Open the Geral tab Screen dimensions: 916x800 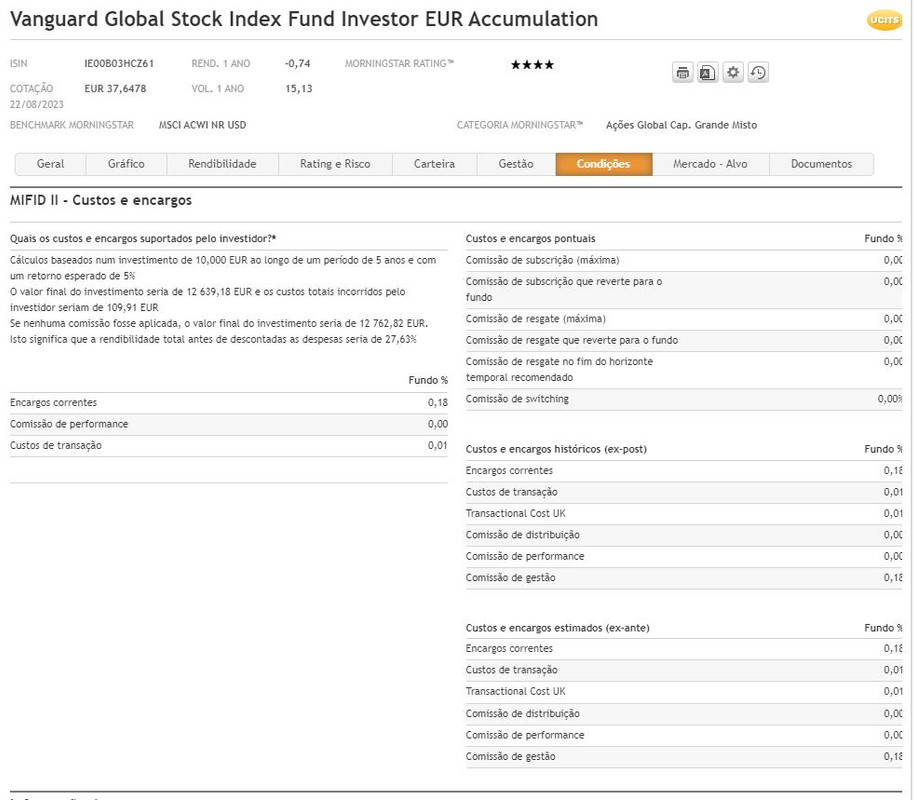pos(50,164)
